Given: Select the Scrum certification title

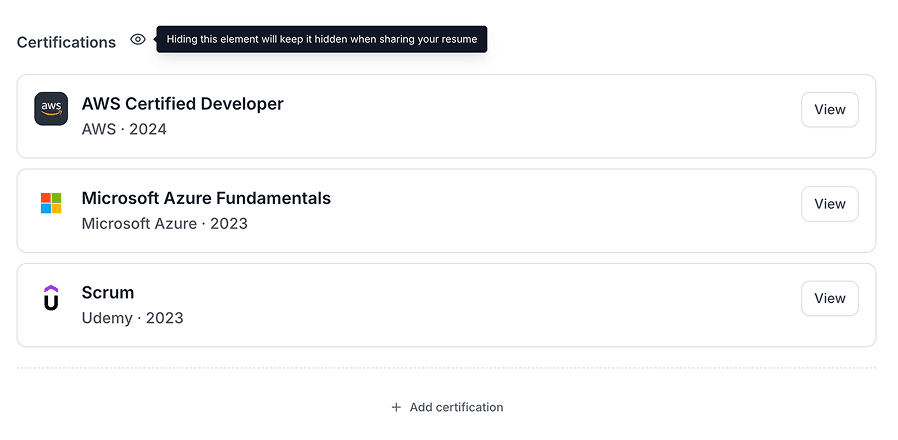Looking at the screenshot, I should [x=108, y=293].
